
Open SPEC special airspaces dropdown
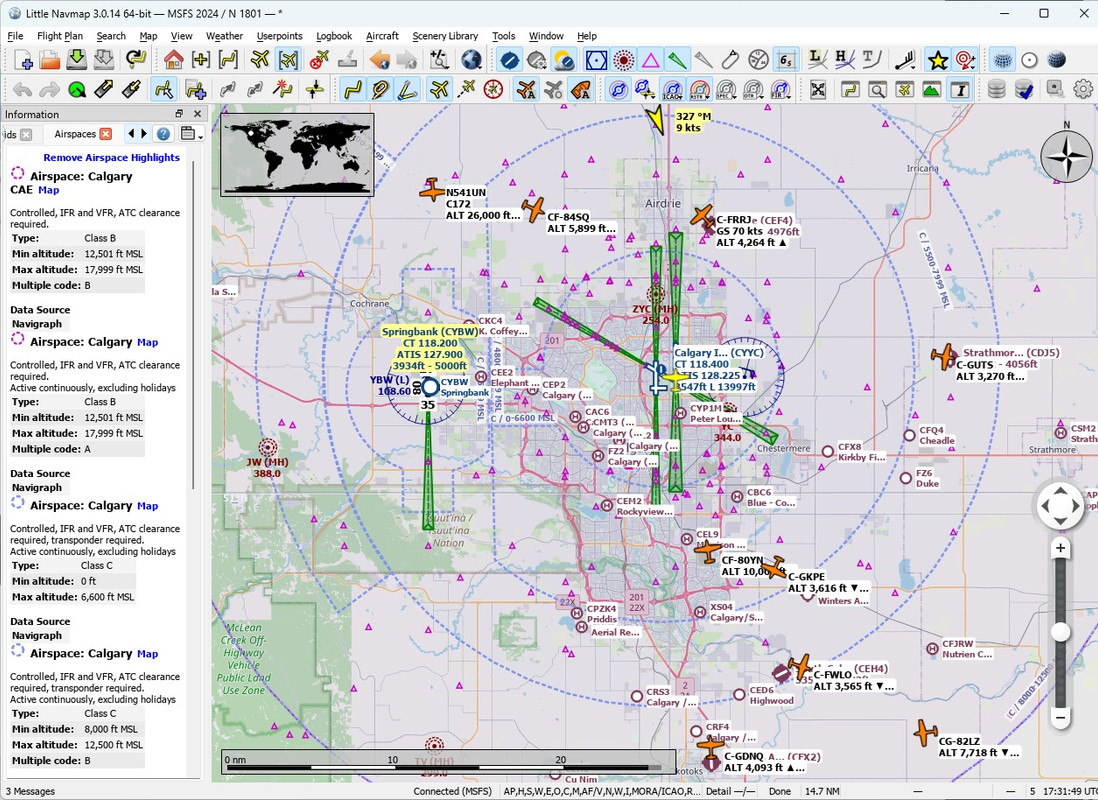point(726,90)
